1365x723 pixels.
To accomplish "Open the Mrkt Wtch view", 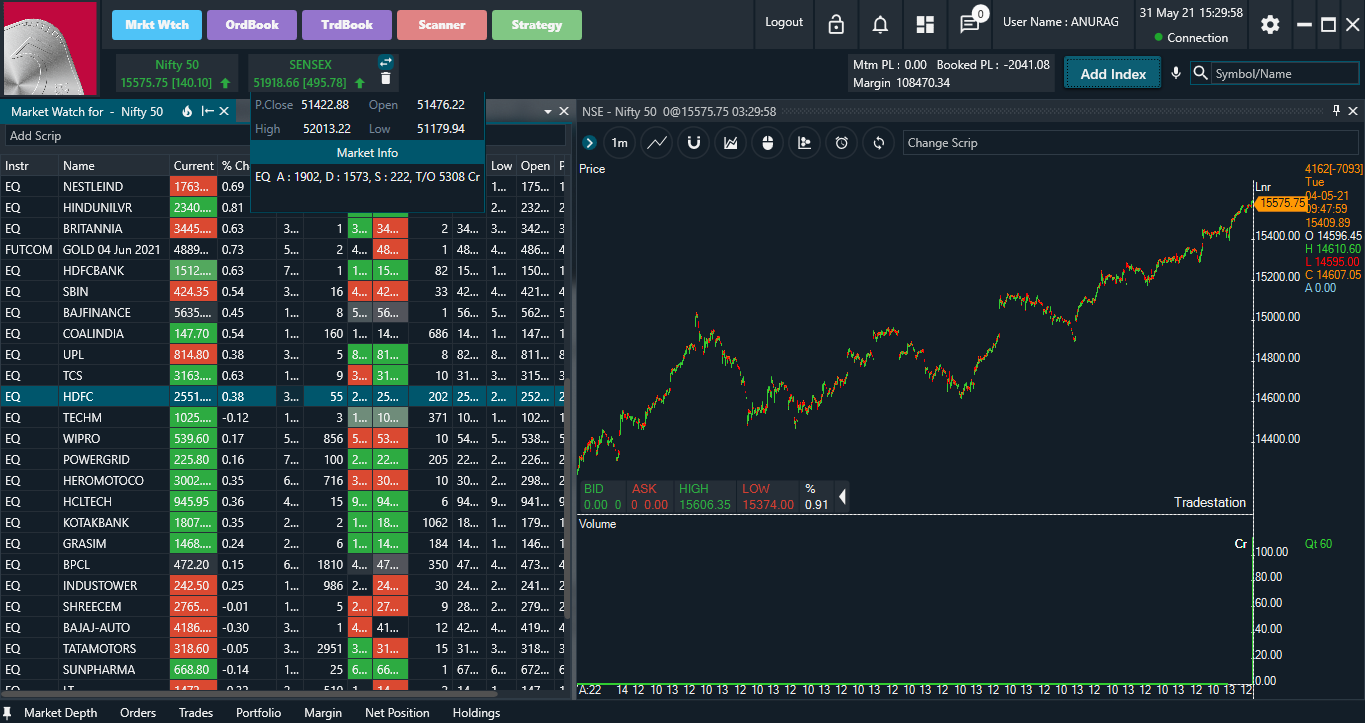I will 157,24.
